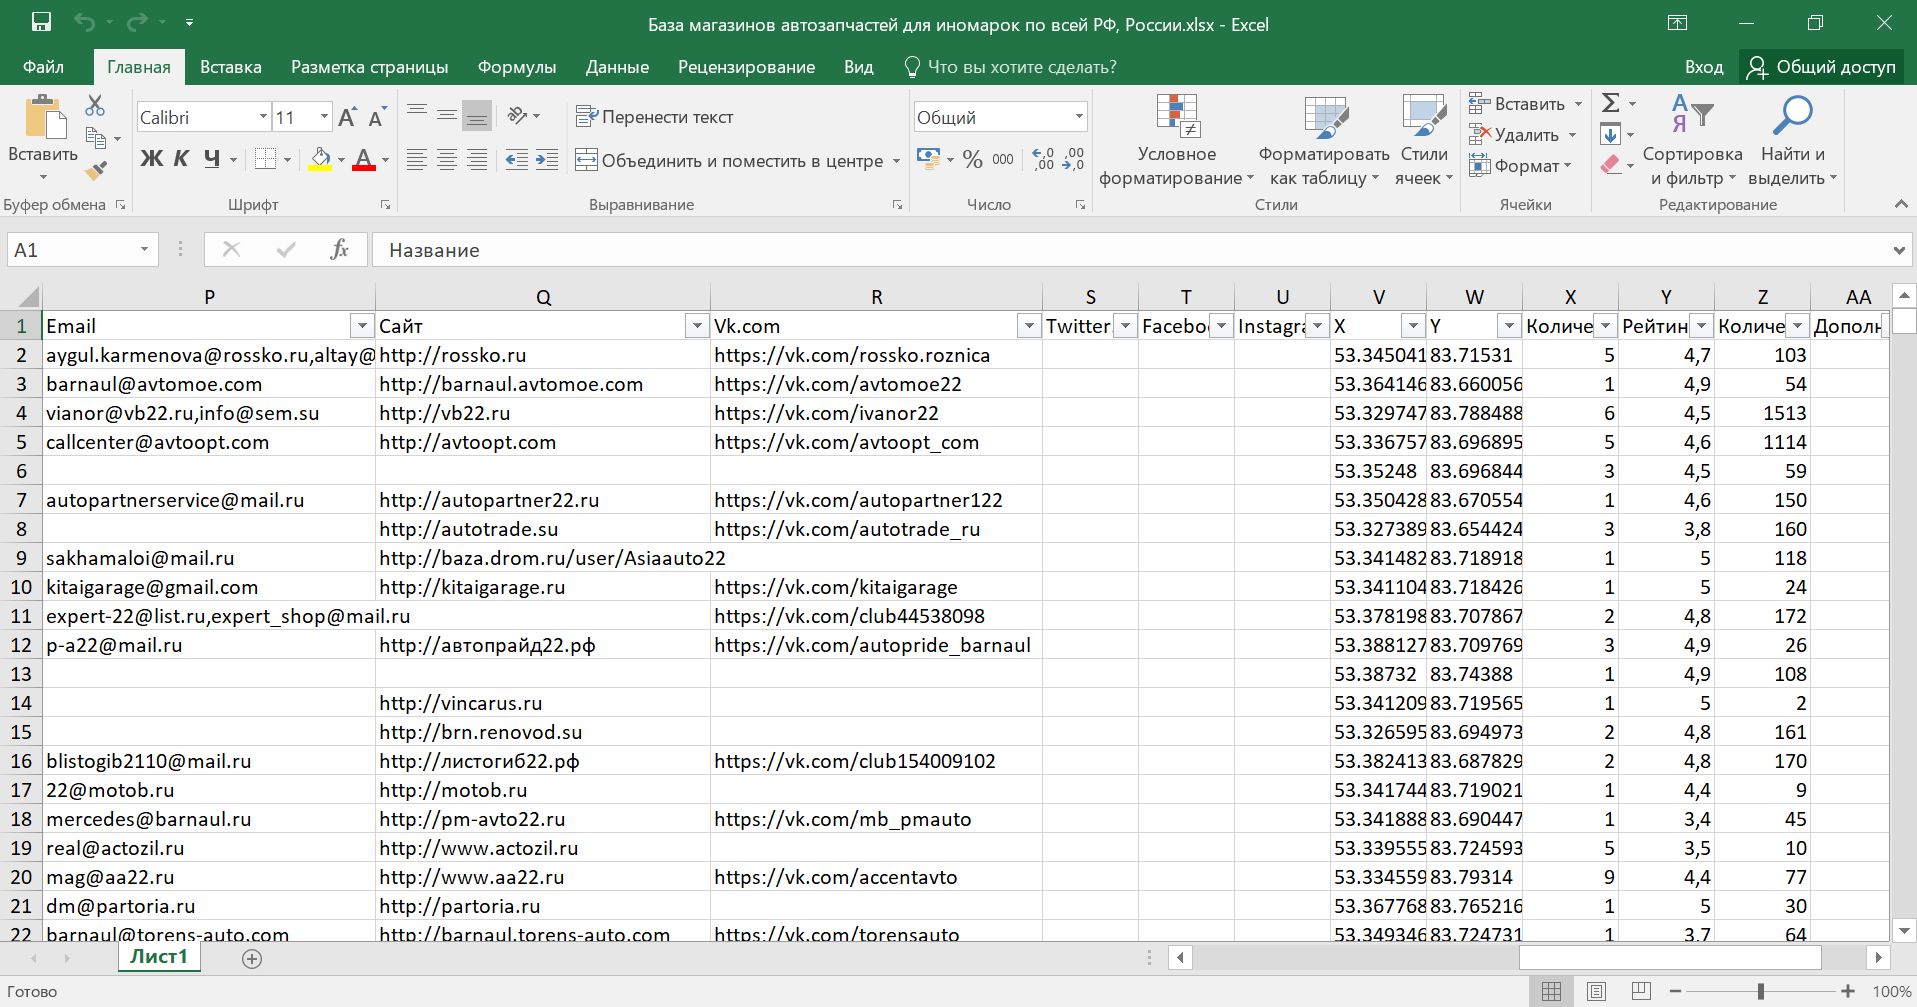Screen dimensions: 1917x1007
Task: Open the Общий number format dropdown
Action: pos(1078,117)
